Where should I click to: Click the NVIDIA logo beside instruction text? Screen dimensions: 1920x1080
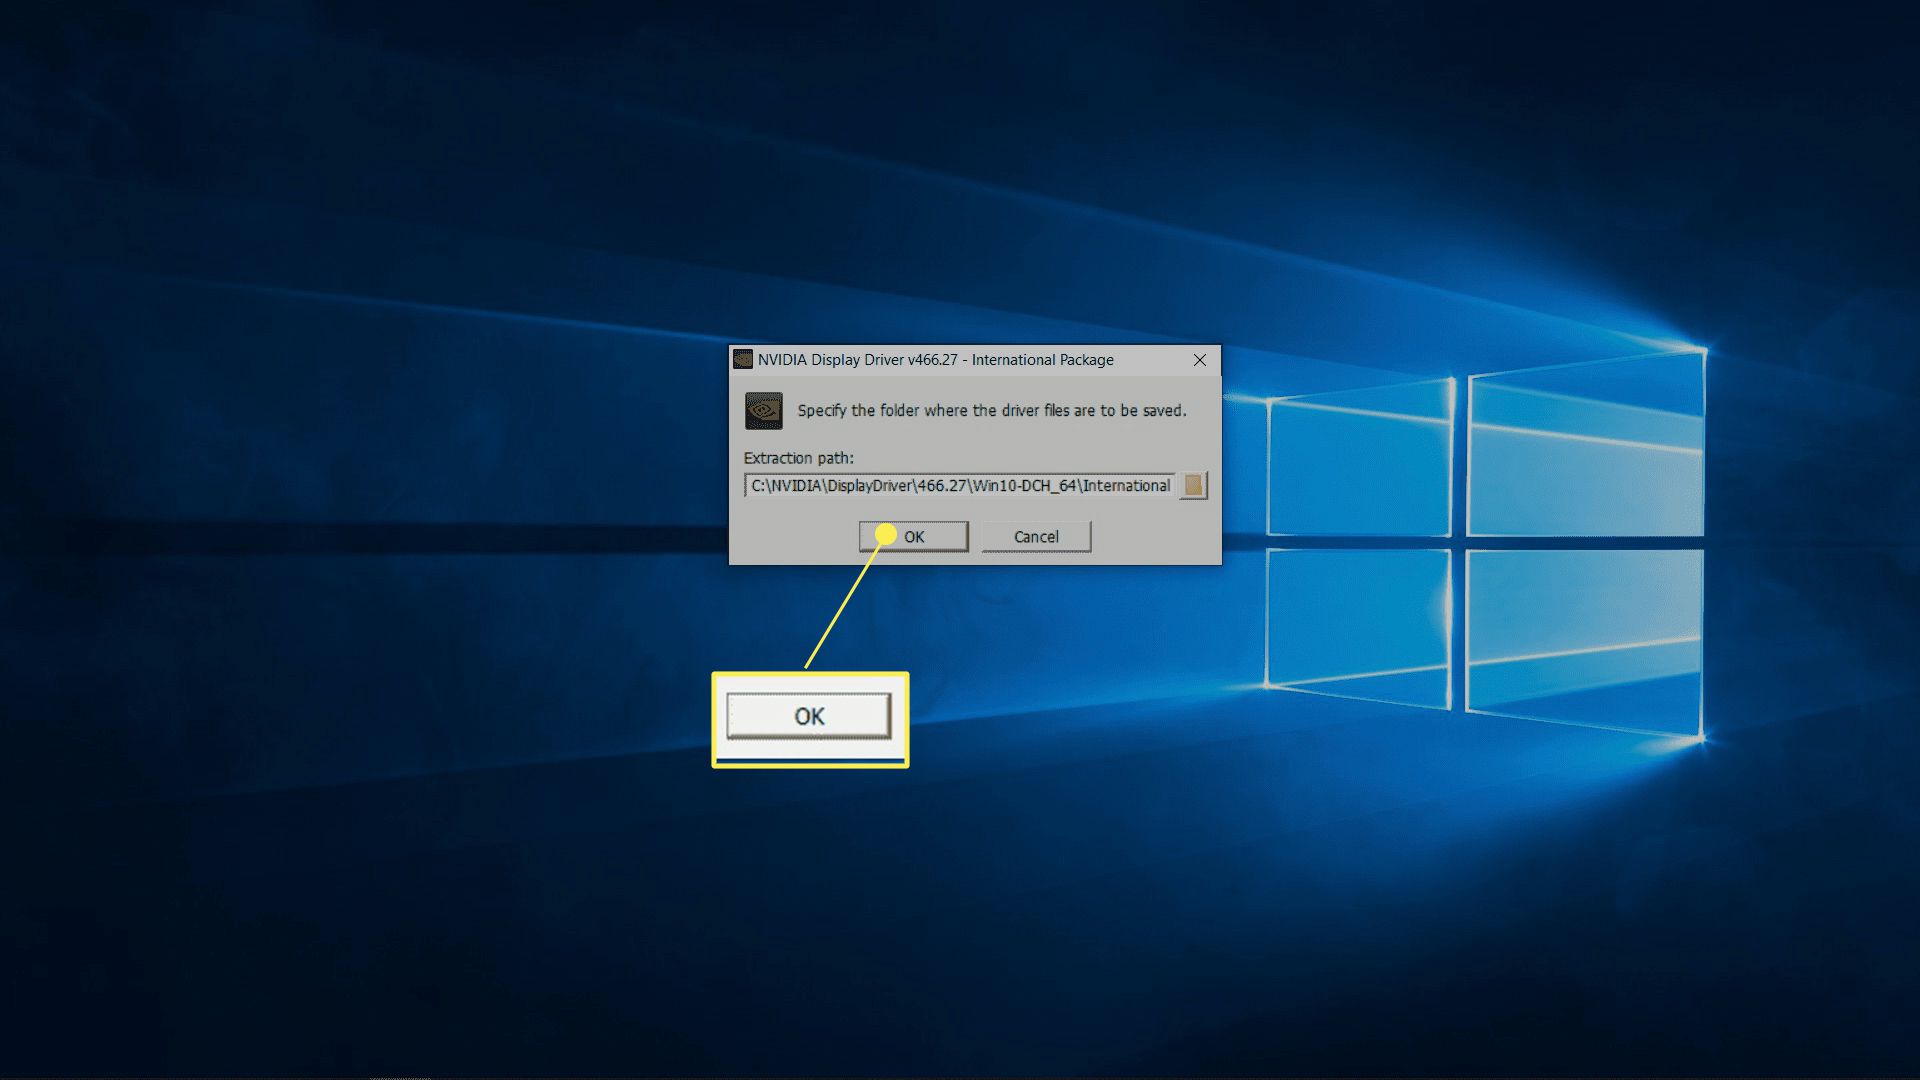[764, 411]
